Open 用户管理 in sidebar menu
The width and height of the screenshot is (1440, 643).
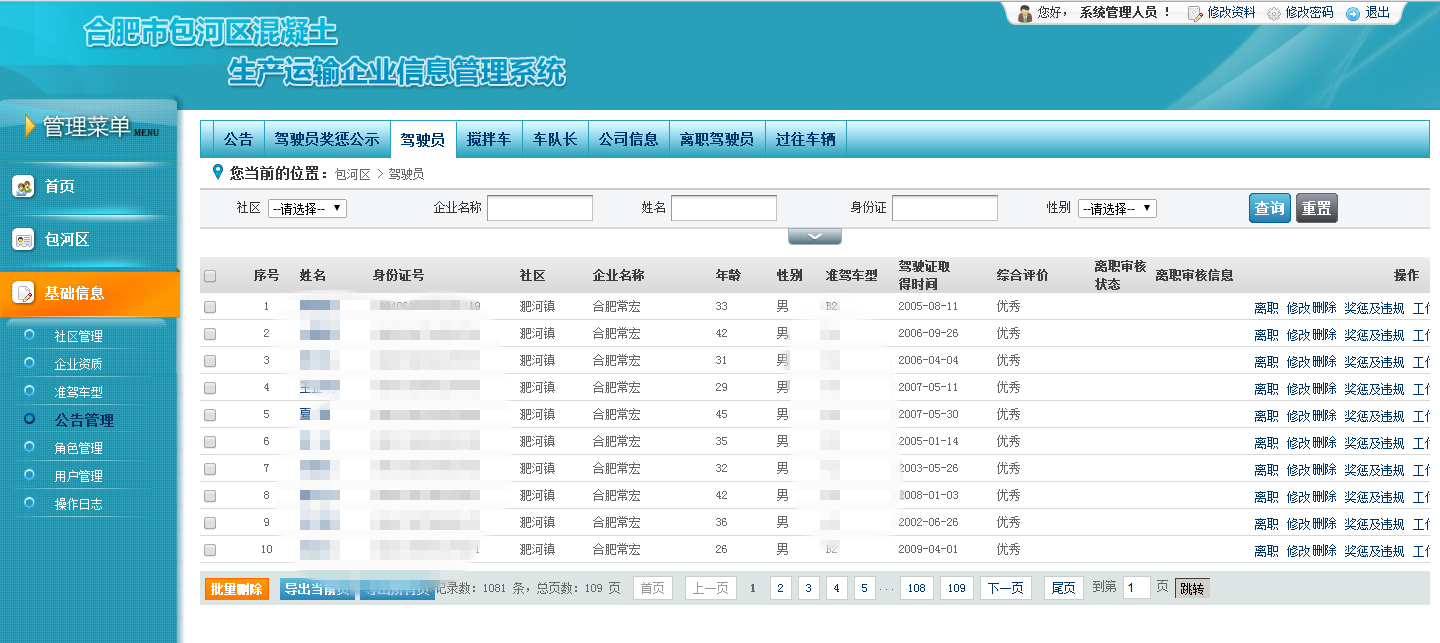click(x=78, y=476)
